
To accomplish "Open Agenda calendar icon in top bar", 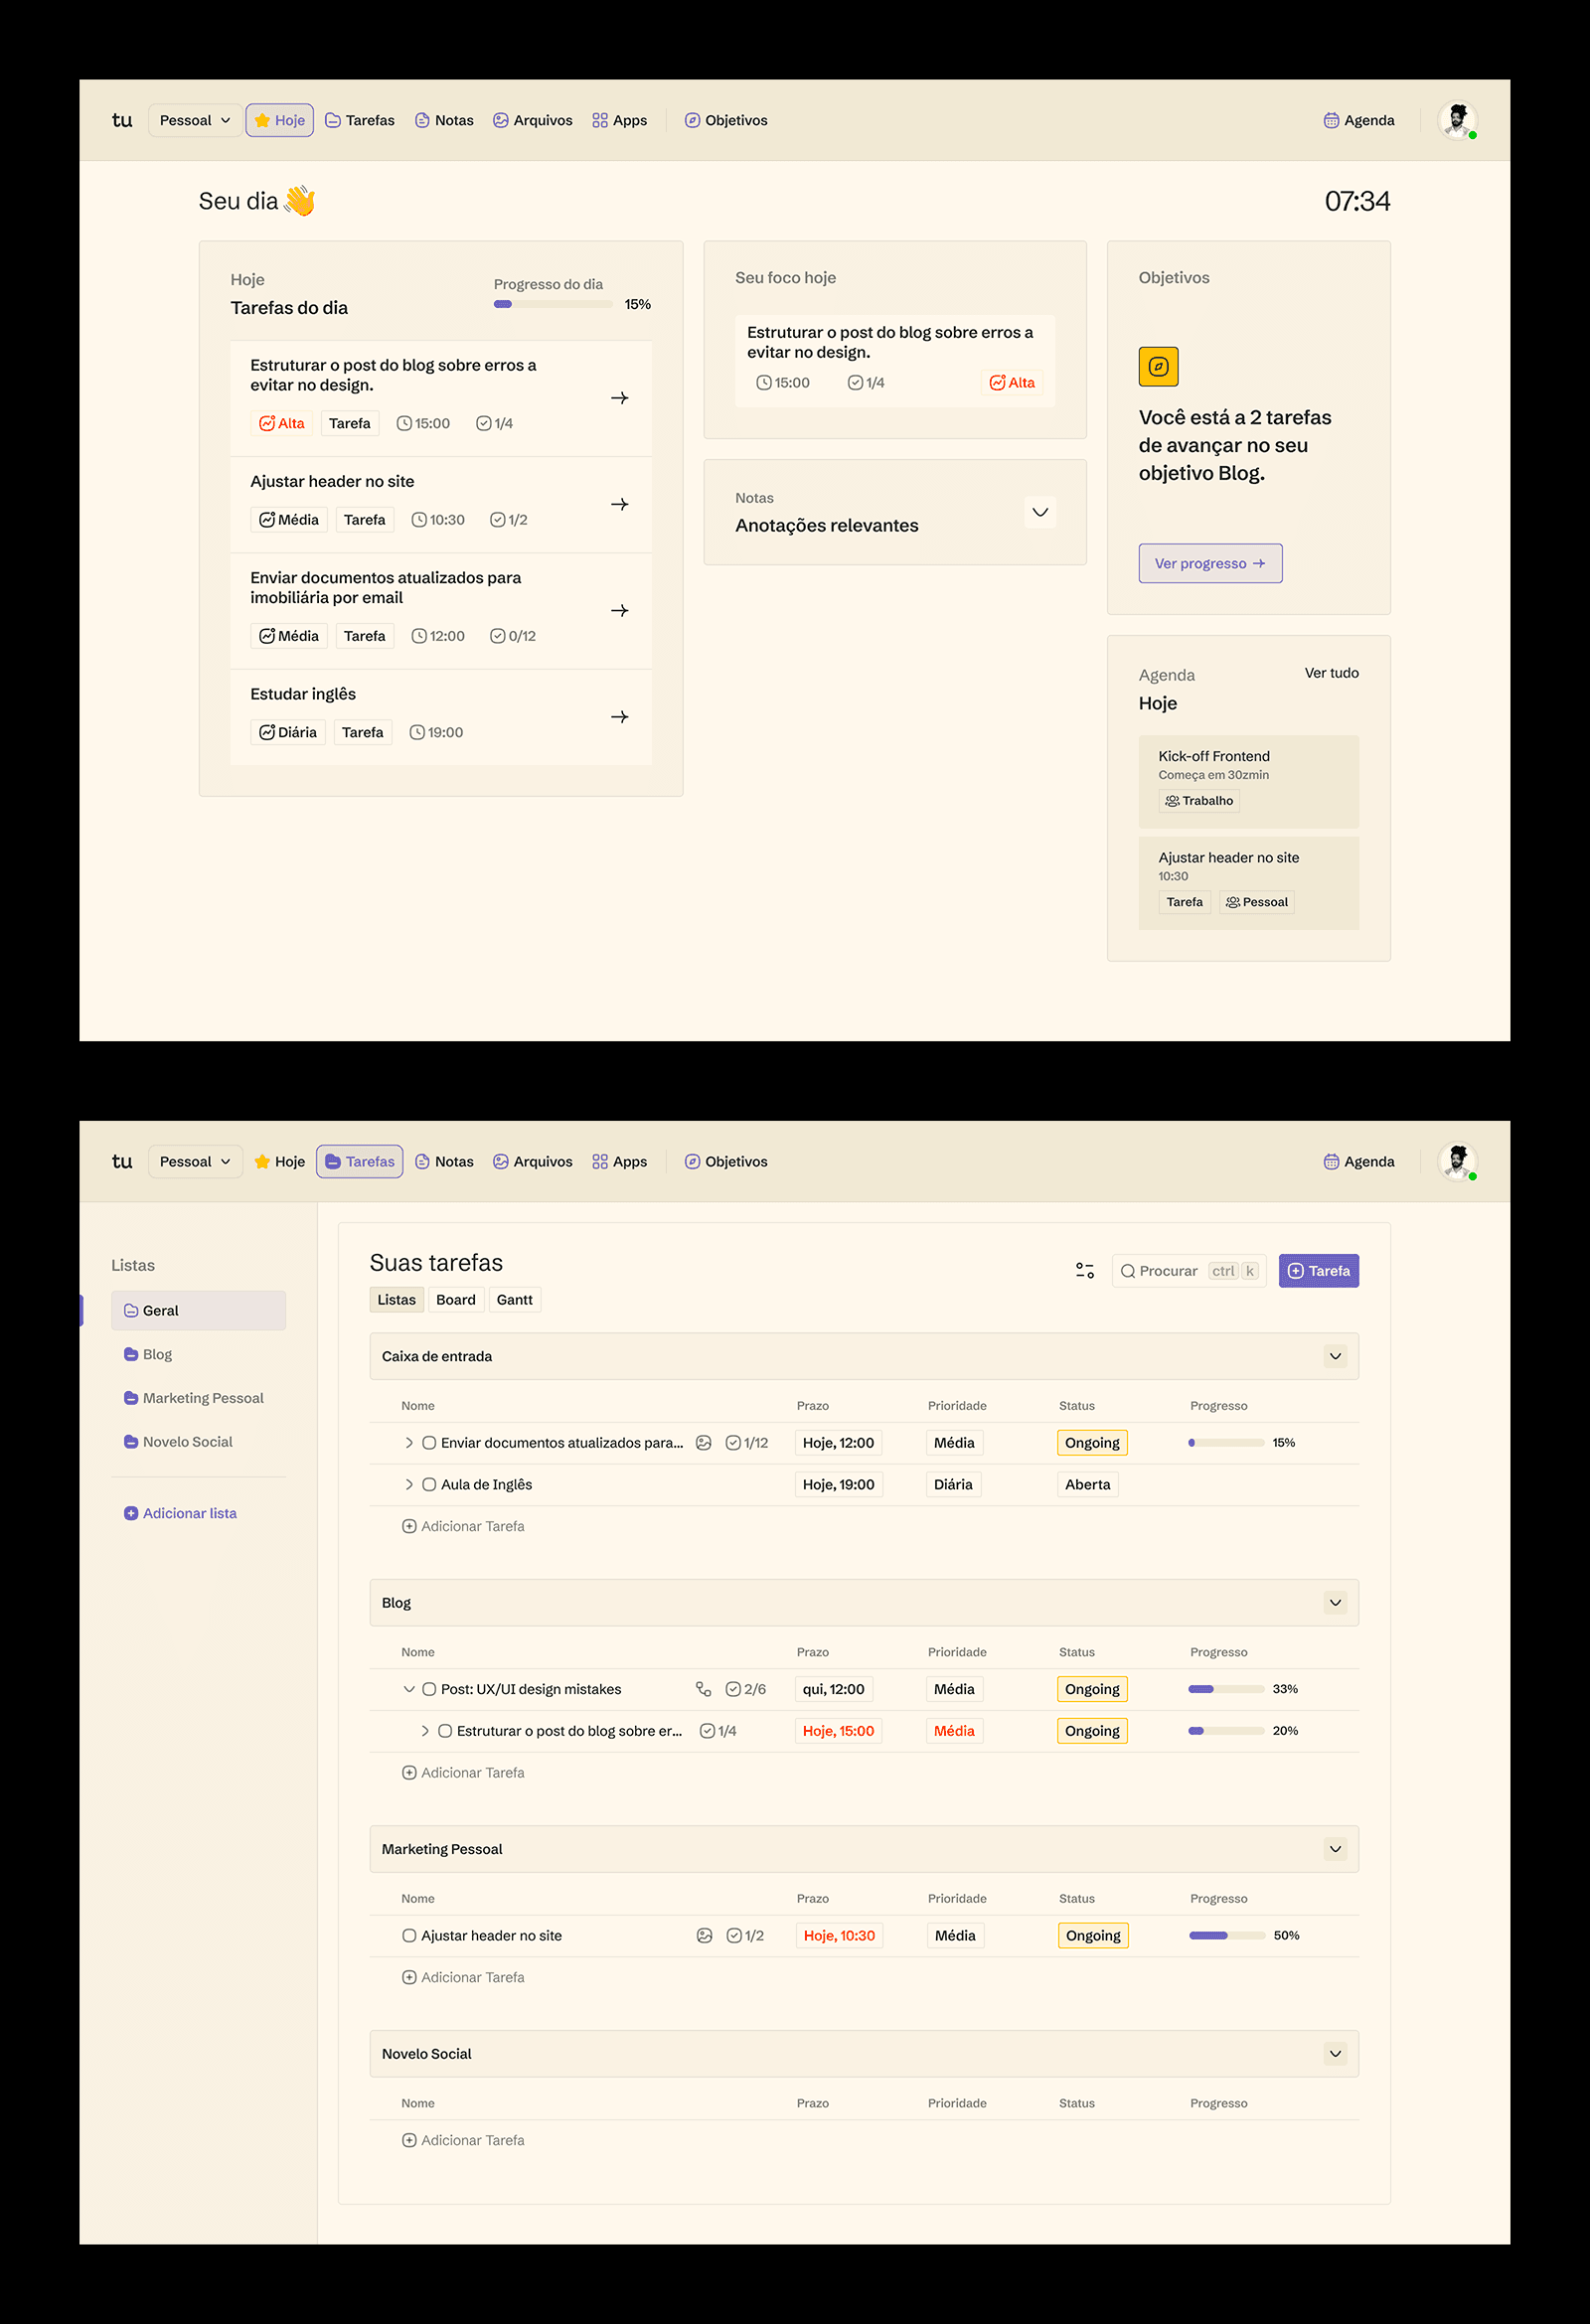I will [1331, 120].
